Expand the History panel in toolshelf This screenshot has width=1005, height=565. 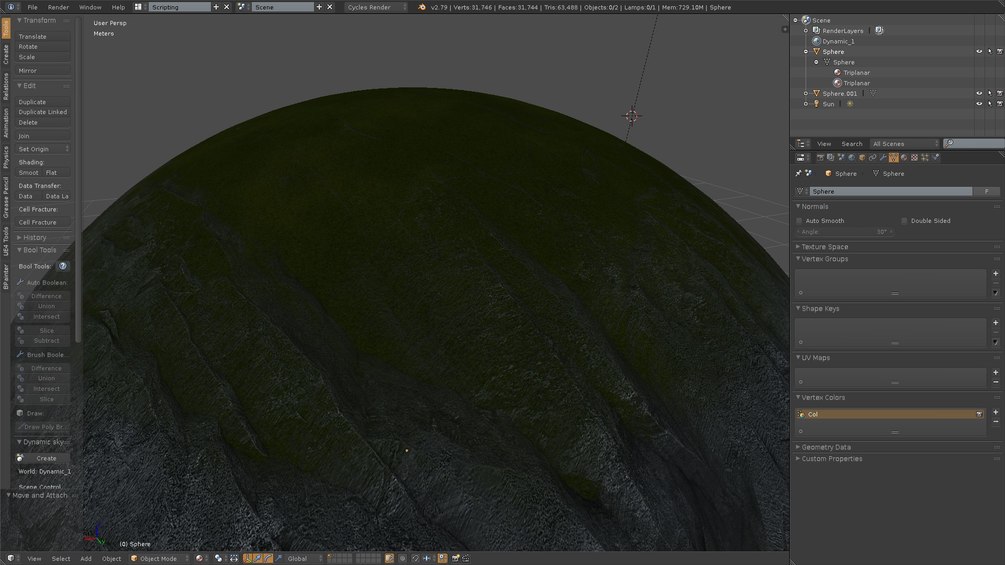coord(34,238)
